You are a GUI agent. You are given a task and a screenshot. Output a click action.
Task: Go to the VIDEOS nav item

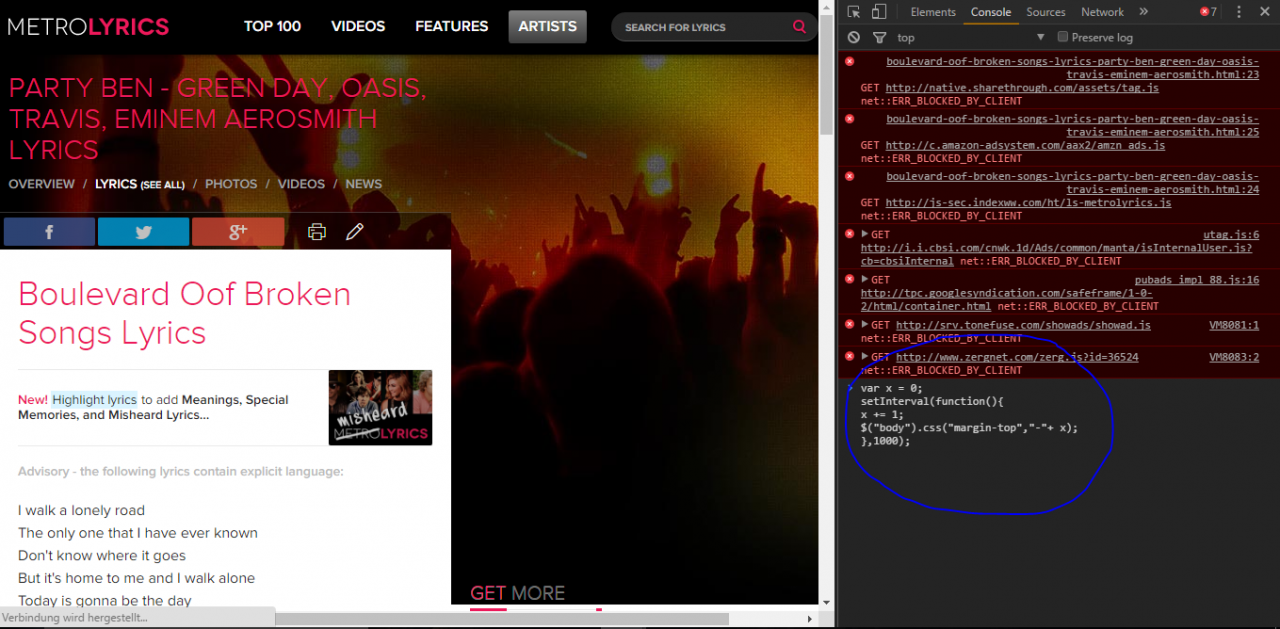(x=358, y=27)
